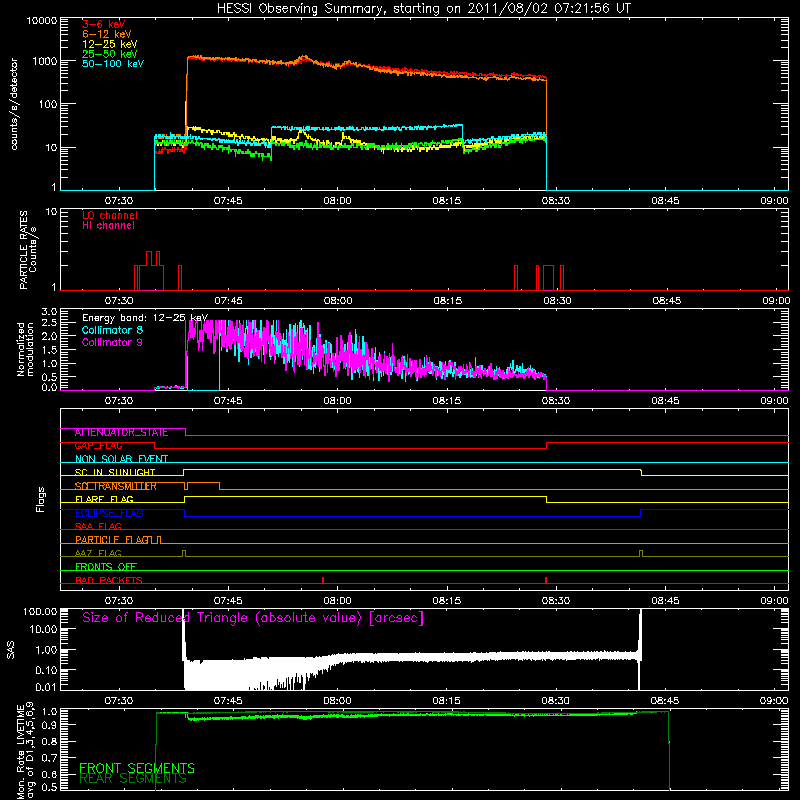This screenshot has height=800, width=800.
Task: Click the 08:45 label under the particle rates panel
Action: 666,301
